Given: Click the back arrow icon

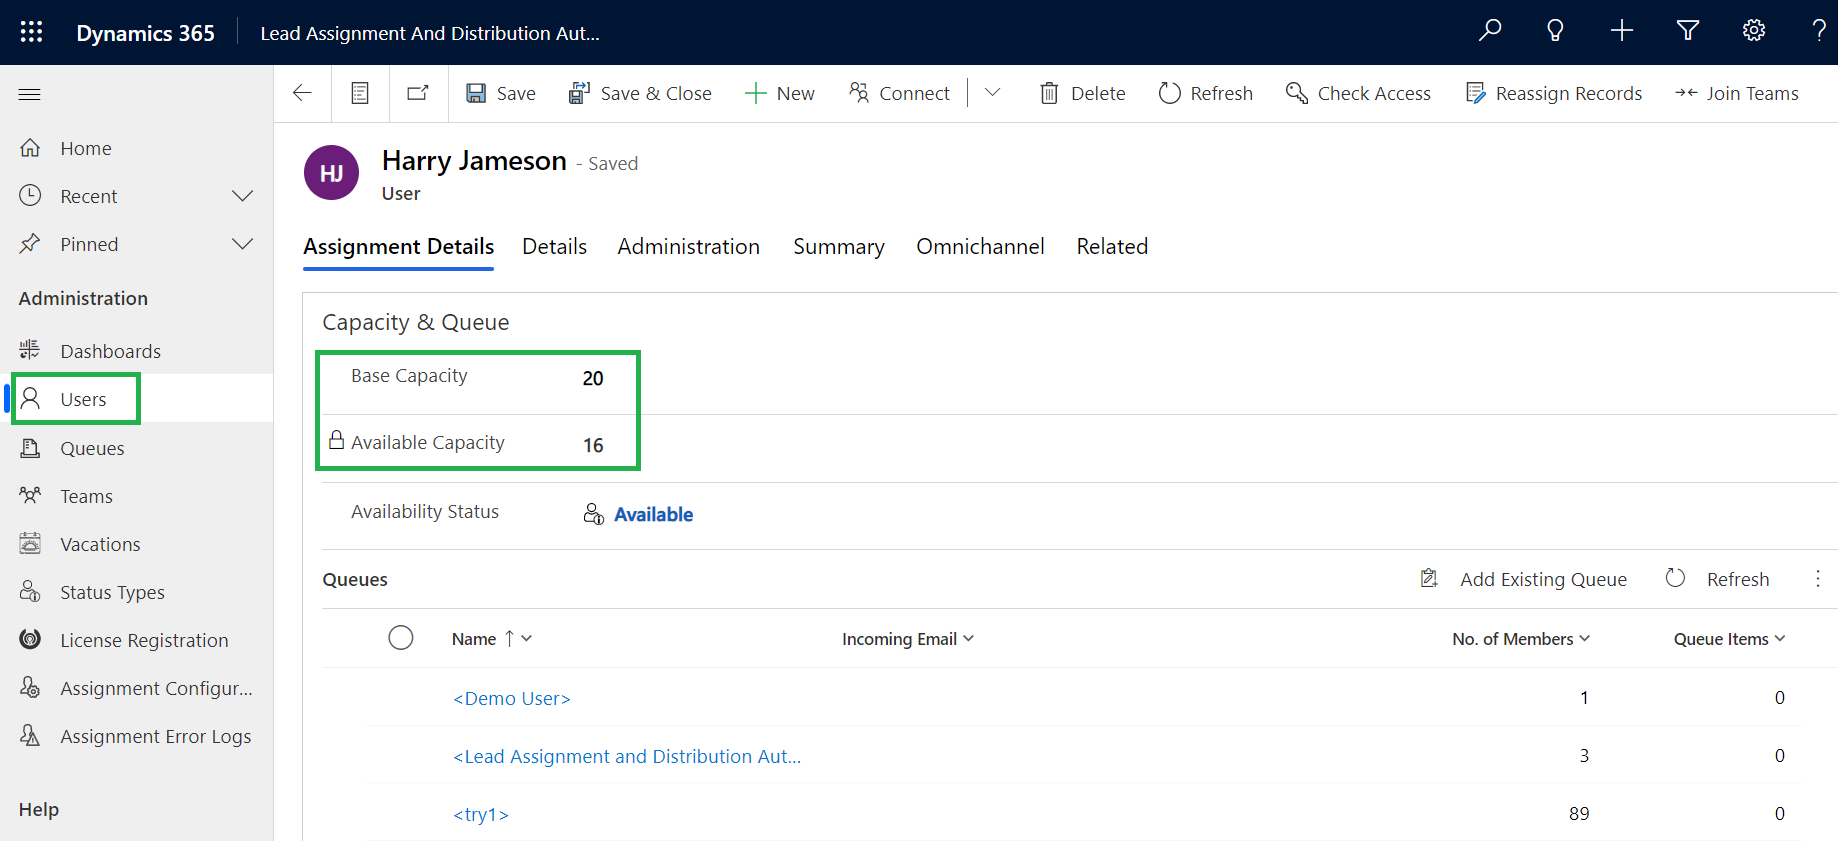Looking at the screenshot, I should coord(302,93).
